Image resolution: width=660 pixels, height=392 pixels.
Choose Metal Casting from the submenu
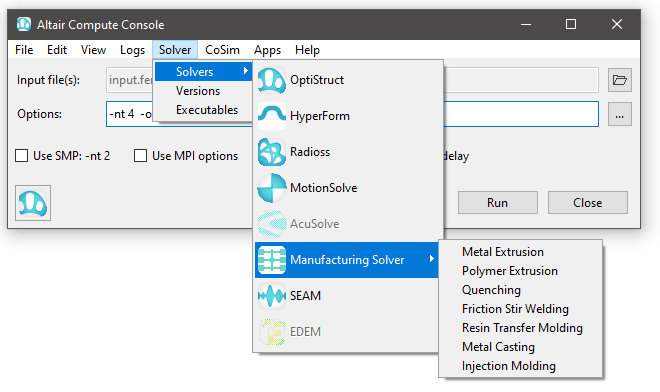(520, 347)
